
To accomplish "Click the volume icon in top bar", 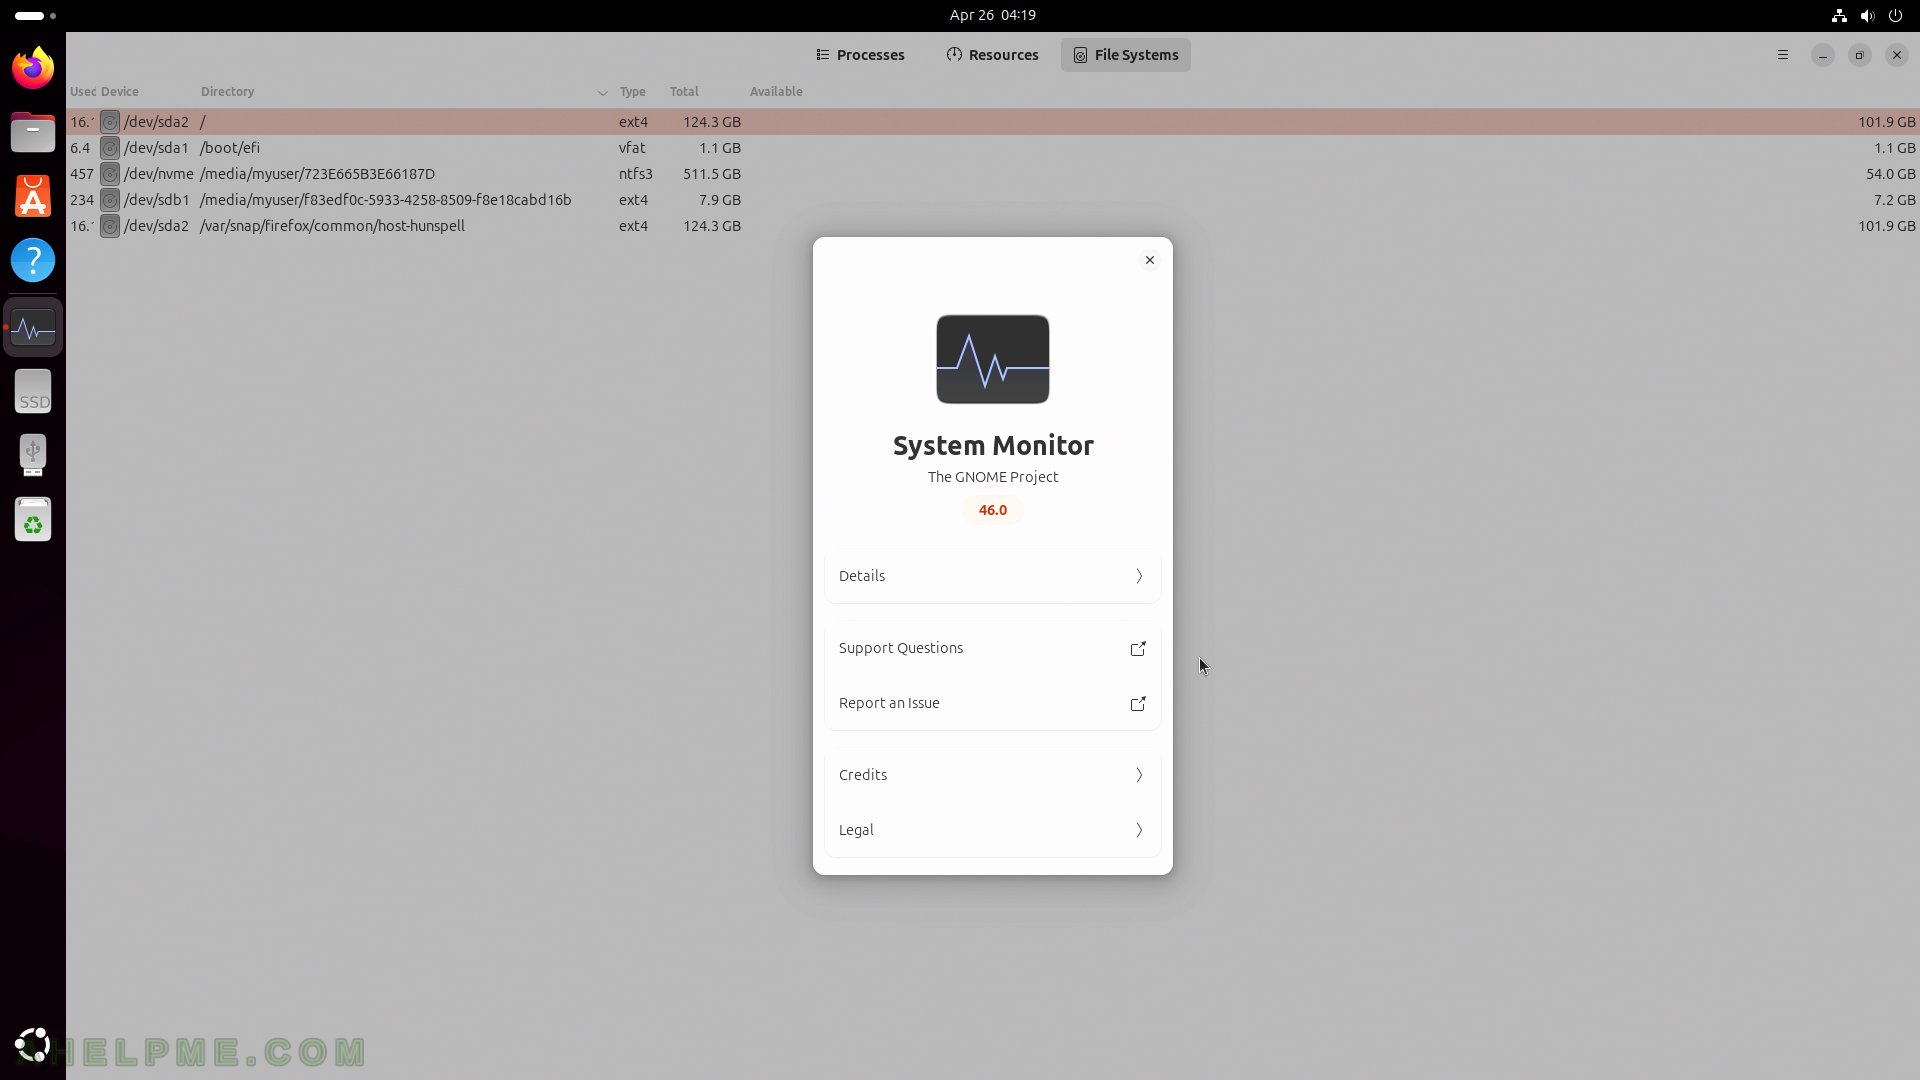I will point(1867,15).
